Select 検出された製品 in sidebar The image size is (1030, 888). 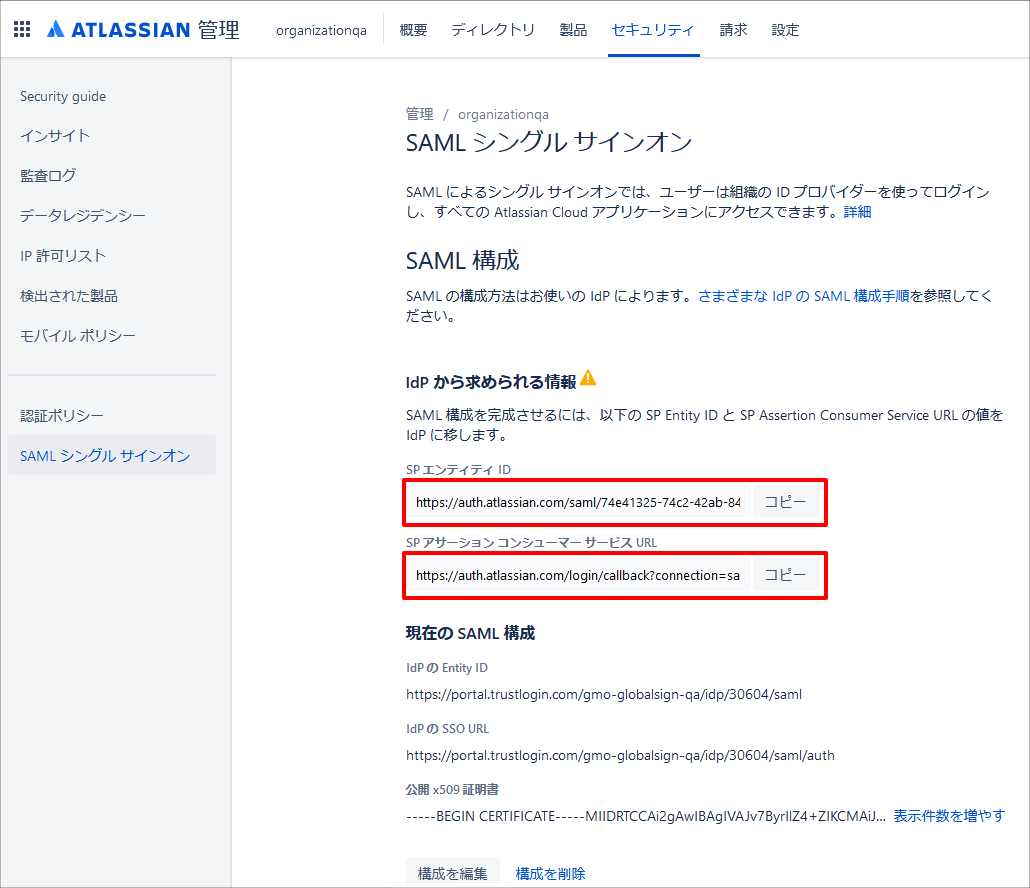[69, 296]
